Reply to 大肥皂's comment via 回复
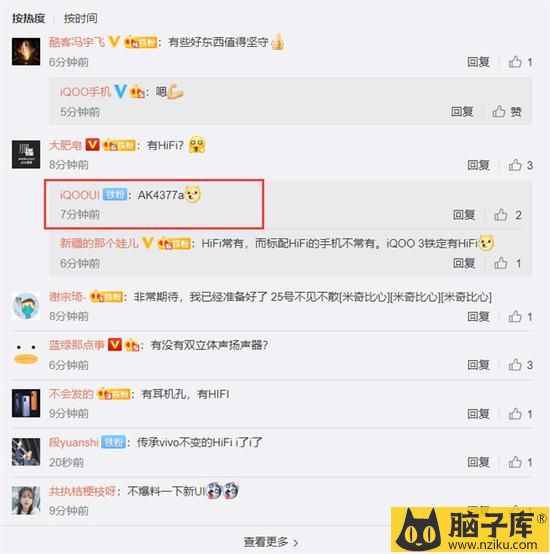This screenshot has width=550, height=554. tap(478, 165)
